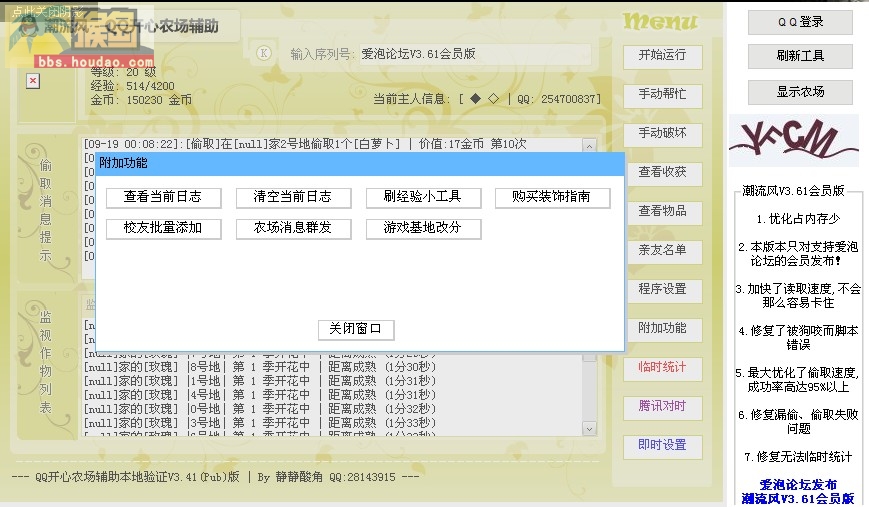Click the 校友批量添加 button
Viewport: 869px width, 507px height.
pos(163,228)
